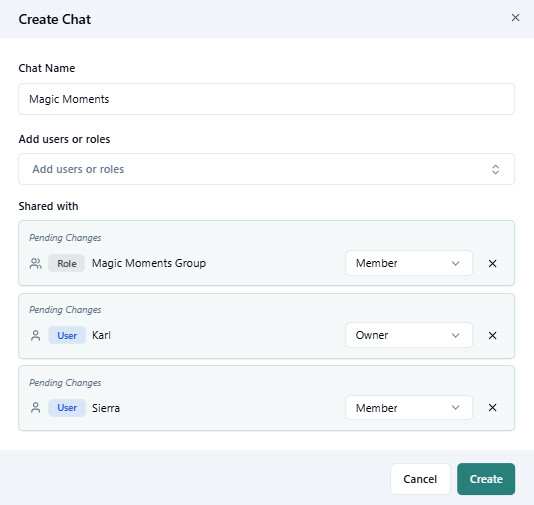
Task: Open the Owner dropdown for Karl
Action: coord(409,335)
